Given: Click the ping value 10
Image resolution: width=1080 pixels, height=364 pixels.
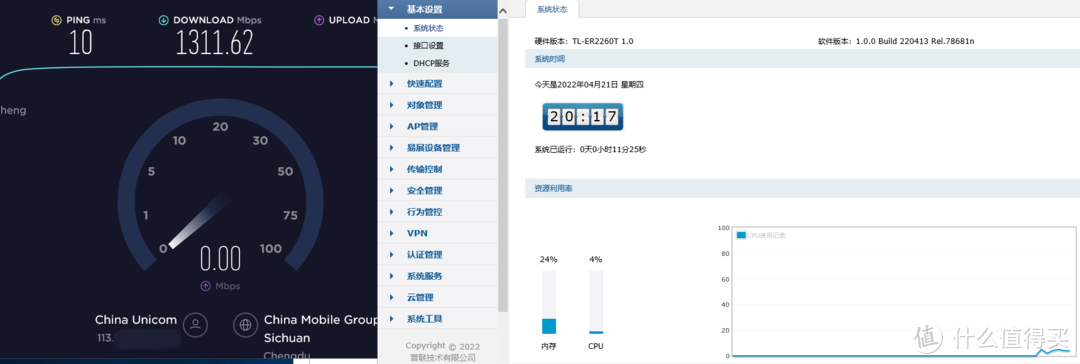Looking at the screenshot, I should (x=81, y=43).
